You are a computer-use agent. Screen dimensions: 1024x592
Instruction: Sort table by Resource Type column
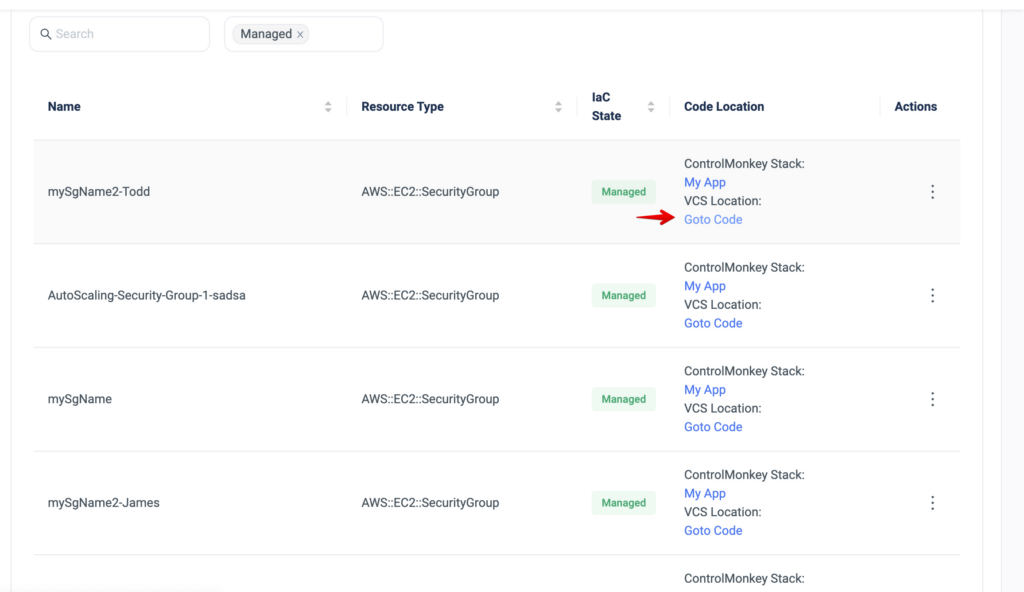click(x=558, y=107)
